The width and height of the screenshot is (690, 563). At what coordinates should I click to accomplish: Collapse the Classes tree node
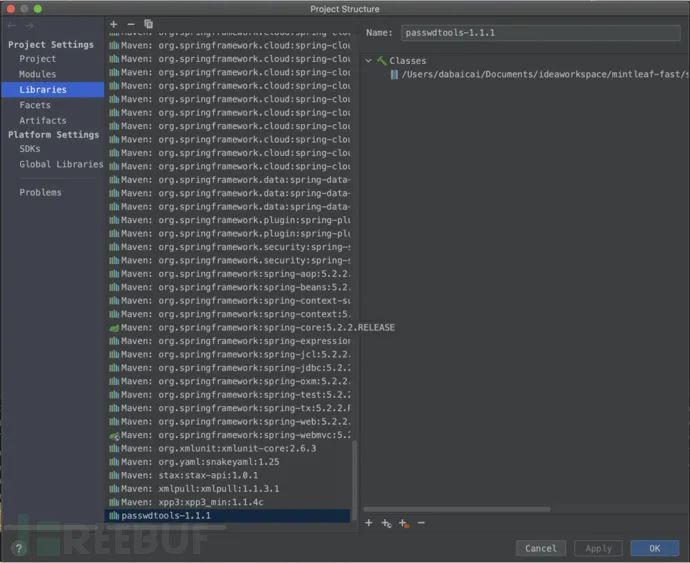[369, 61]
